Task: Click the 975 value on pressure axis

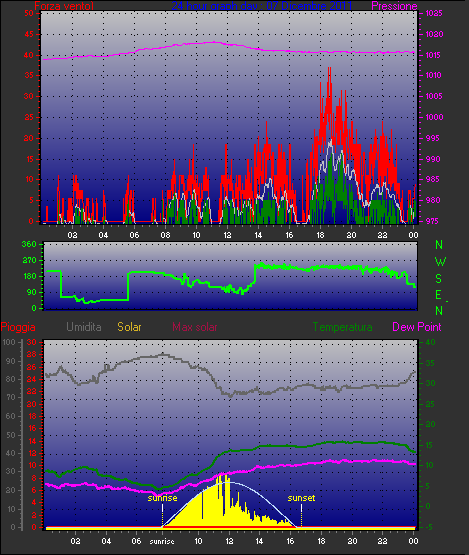Action: [x=431, y=221]
